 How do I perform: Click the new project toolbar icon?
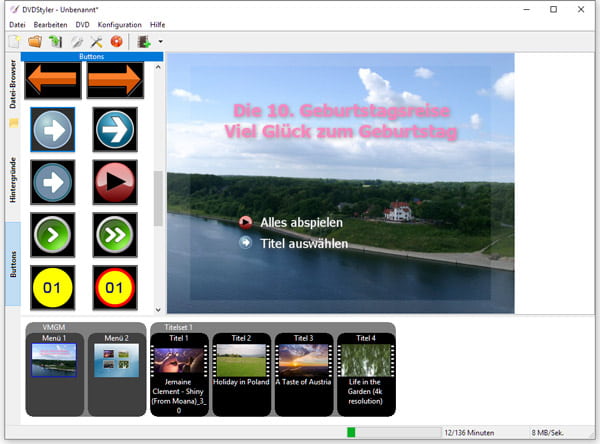point(14,42)
